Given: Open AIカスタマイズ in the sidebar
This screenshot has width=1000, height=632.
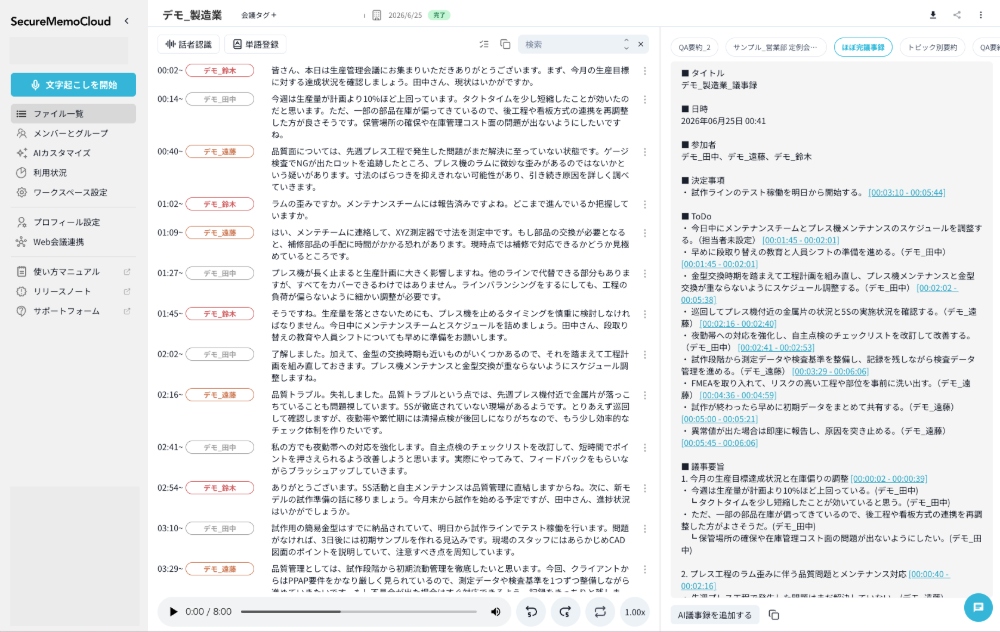Looking at the screenshot, I should [73, 153].
